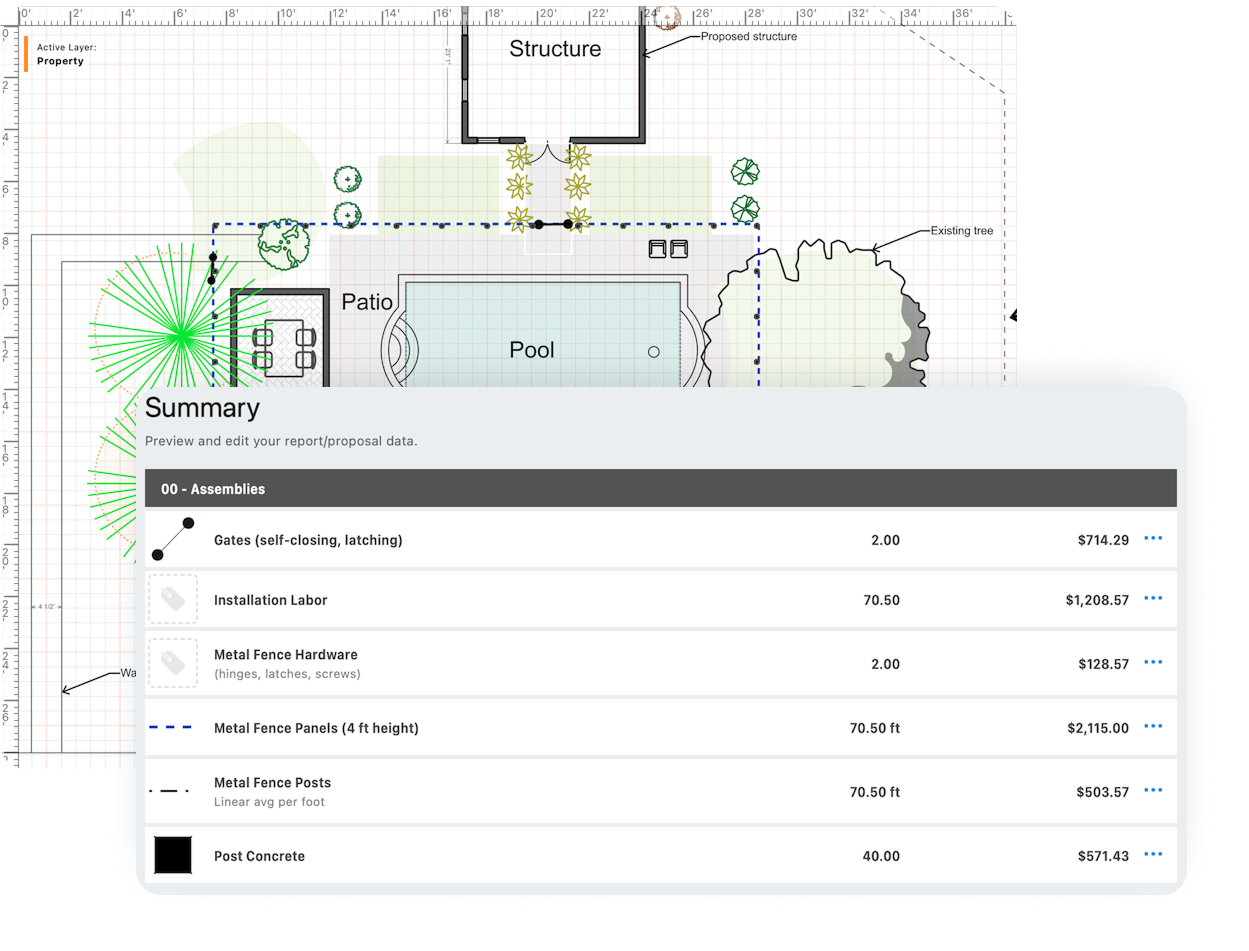The image size is (1249, 951).
Task: Click the Installation Labor tag placeholder icon
Action: [173, 599]
